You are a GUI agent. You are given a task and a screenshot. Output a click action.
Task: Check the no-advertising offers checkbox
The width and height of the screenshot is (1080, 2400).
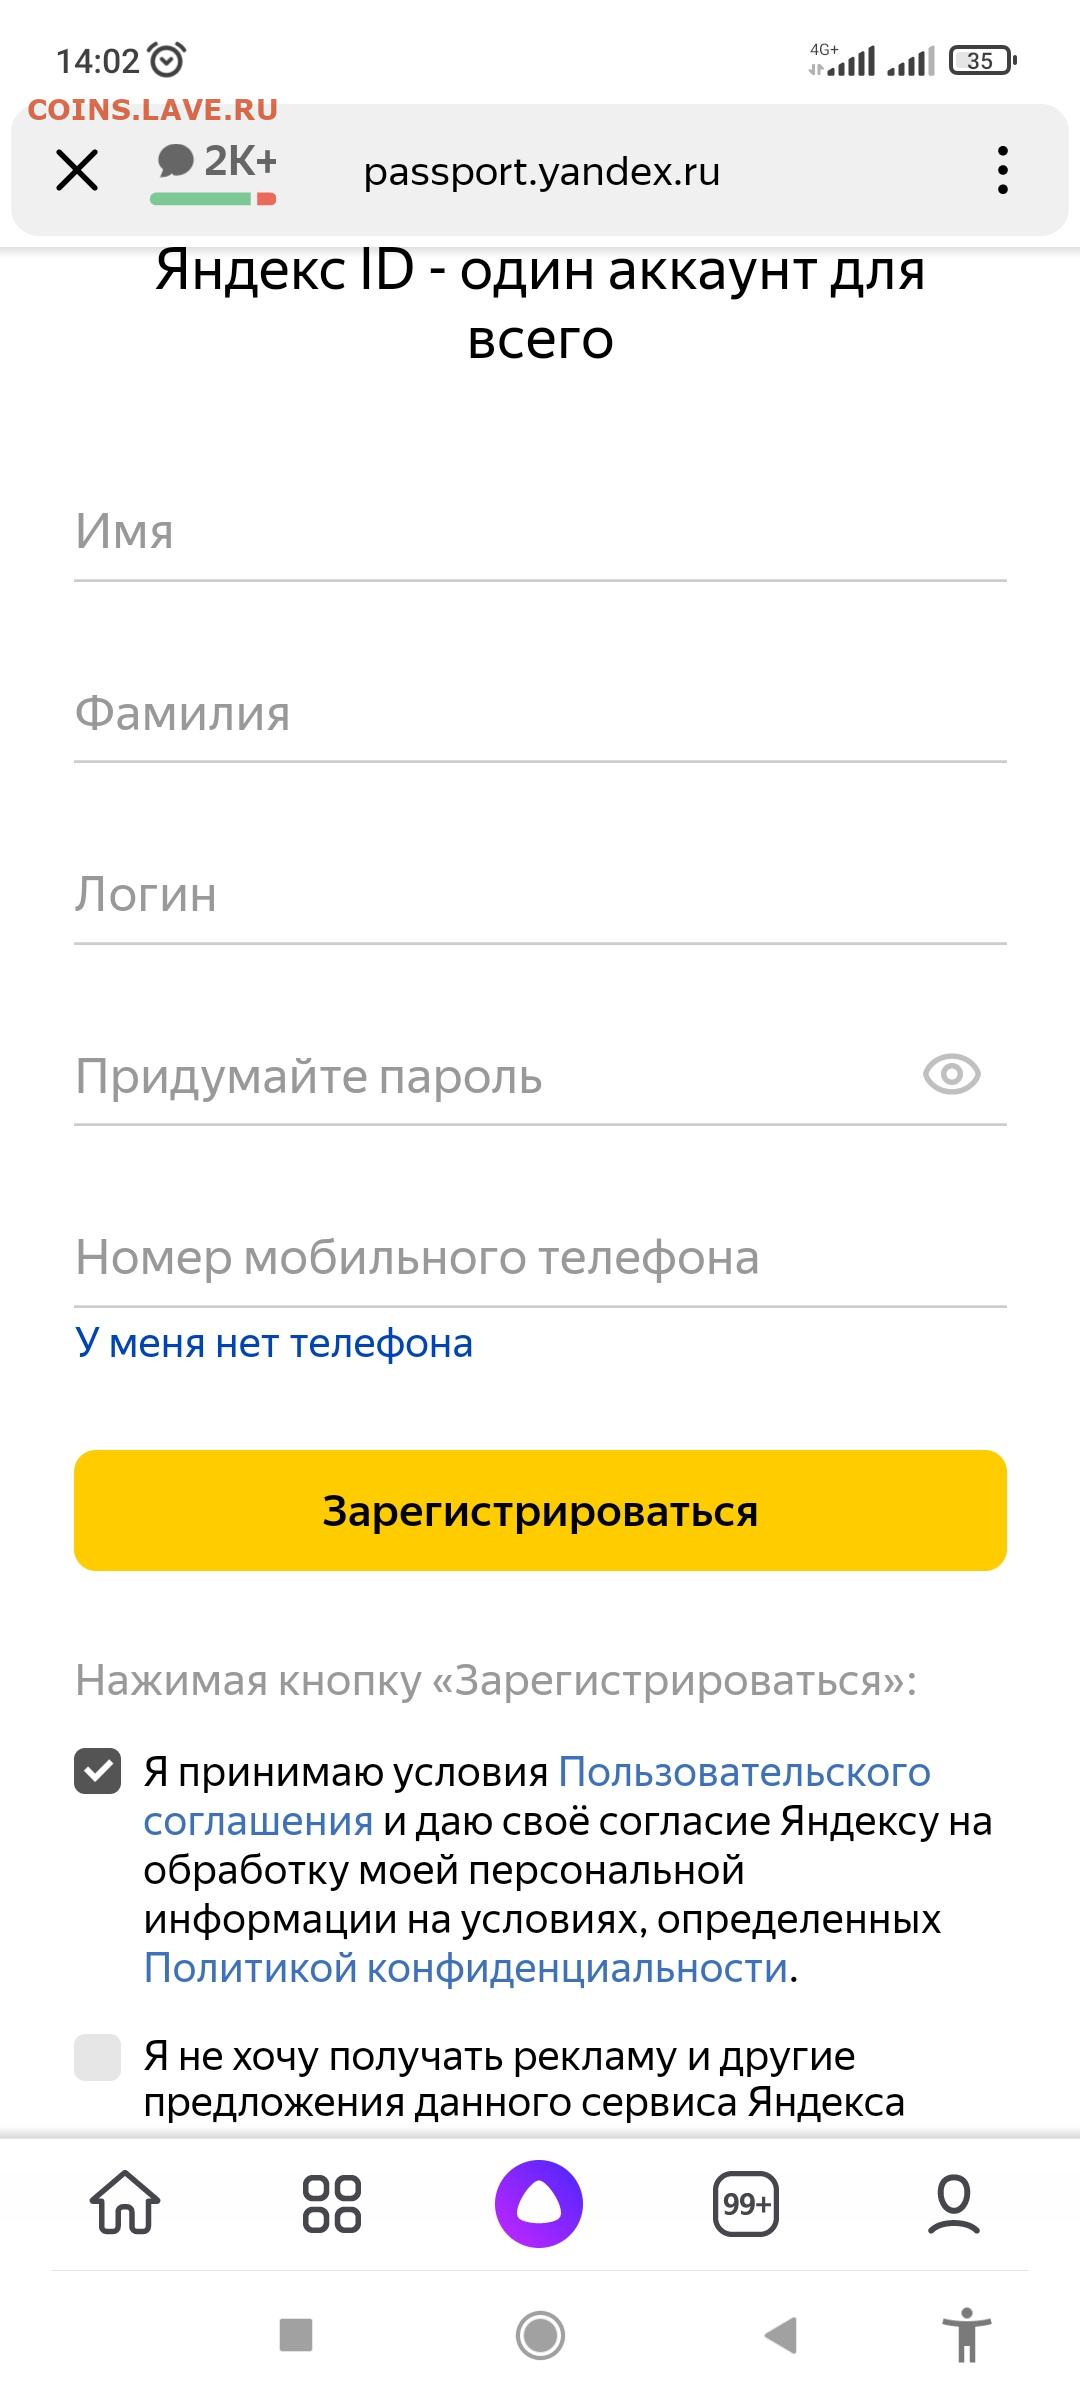coord(98,2057)
